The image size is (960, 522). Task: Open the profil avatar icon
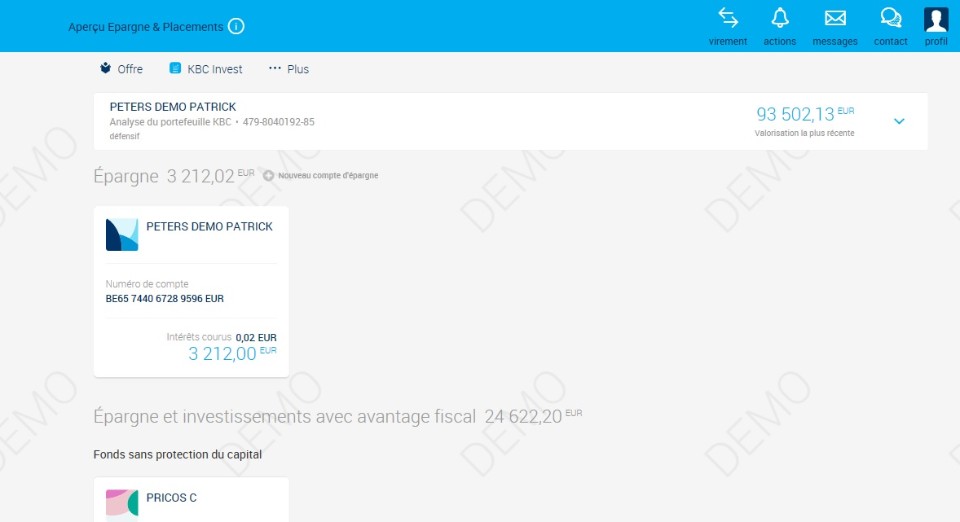pyautogui.click(x=936, y=19)
